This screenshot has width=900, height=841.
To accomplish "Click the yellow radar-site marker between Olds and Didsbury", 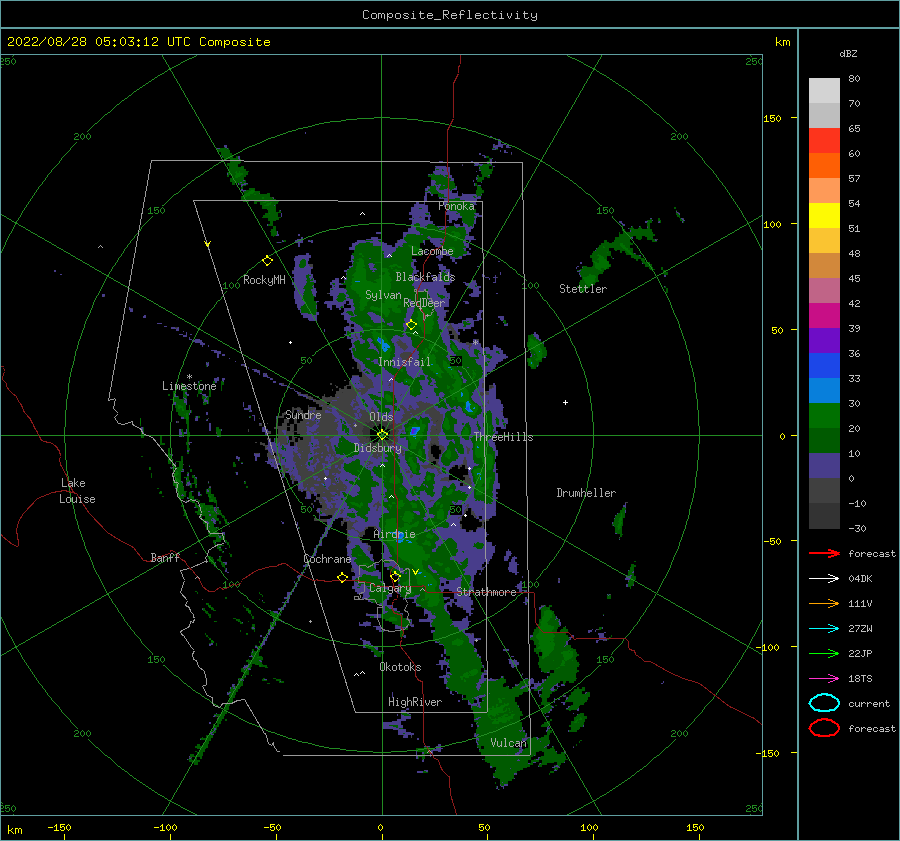I will 382,435.
